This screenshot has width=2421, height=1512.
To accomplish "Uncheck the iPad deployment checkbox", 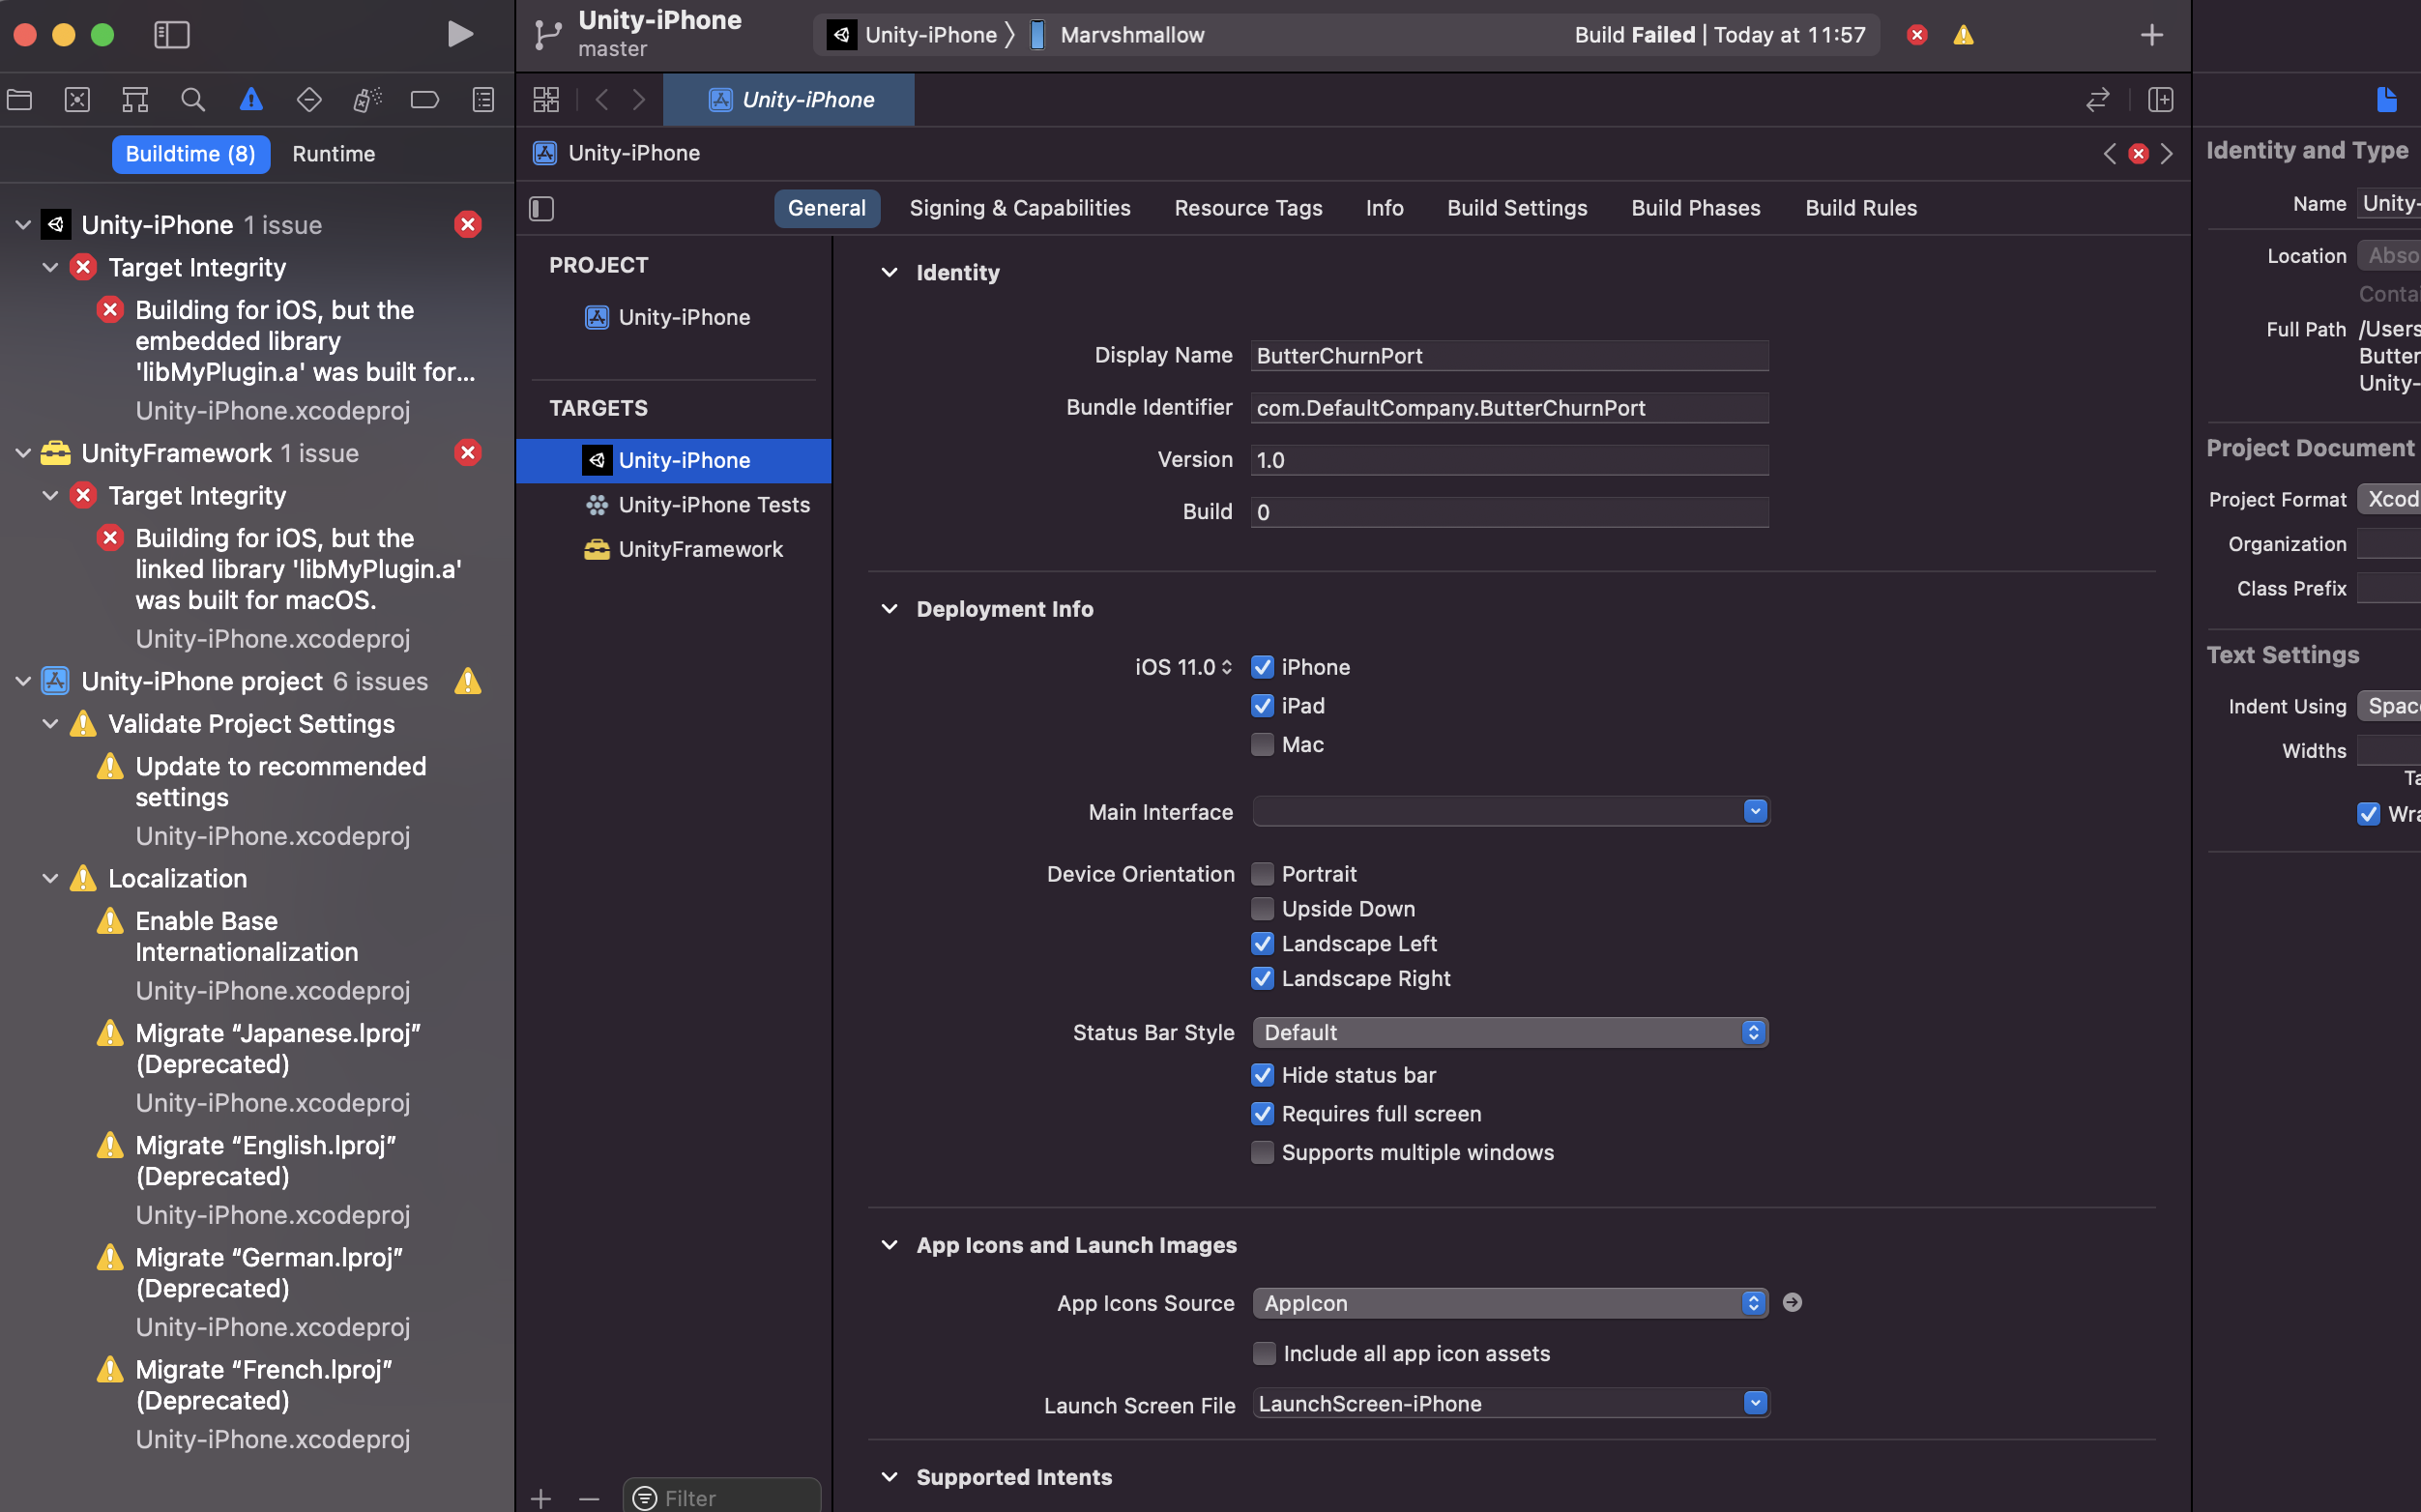I will [1262, 705].
